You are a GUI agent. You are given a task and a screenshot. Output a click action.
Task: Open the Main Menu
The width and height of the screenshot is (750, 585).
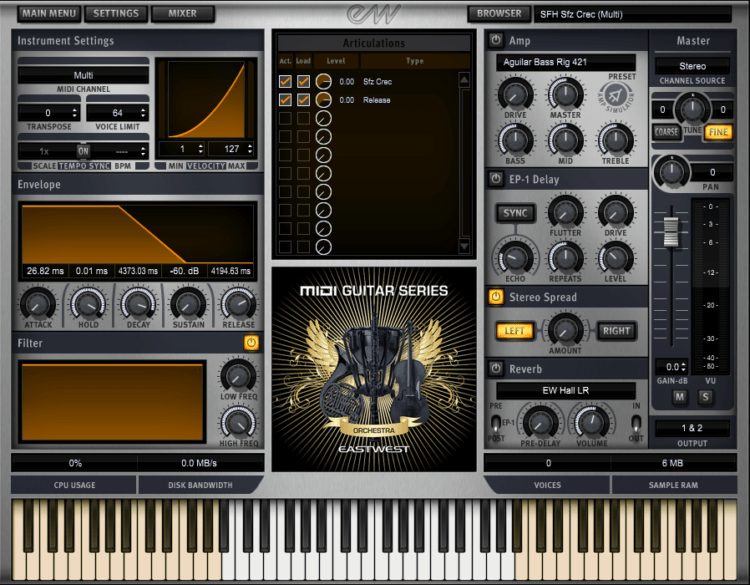coord(49,14)
